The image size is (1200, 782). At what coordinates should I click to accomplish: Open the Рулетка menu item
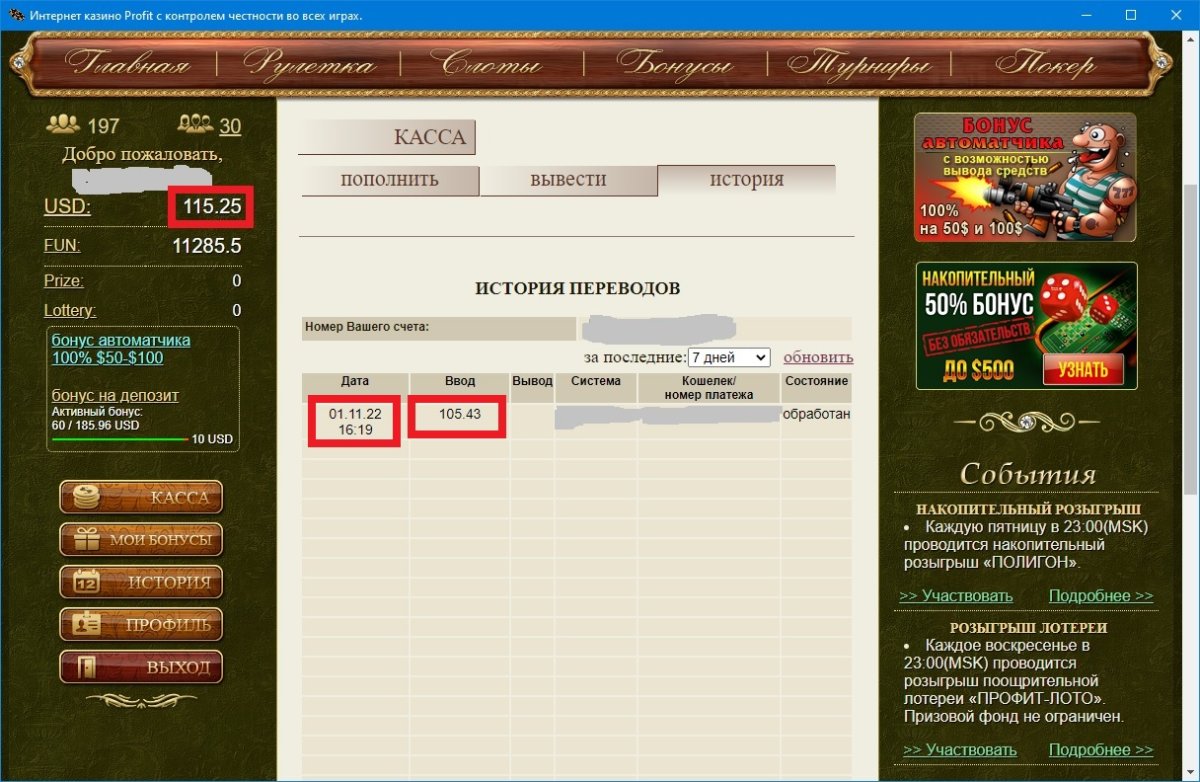pos(308,65)
